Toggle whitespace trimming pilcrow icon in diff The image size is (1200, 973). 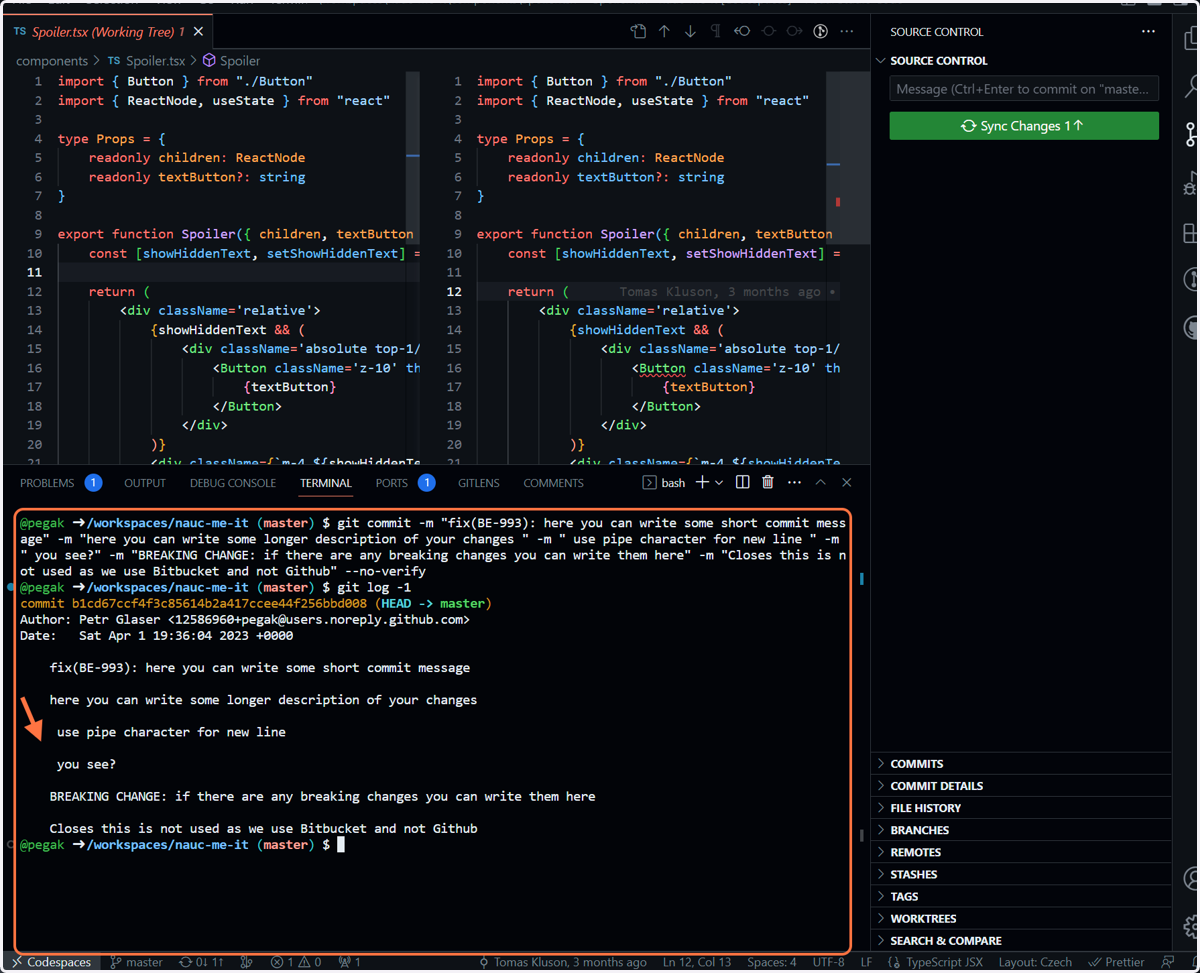click(x=716, y=32)
